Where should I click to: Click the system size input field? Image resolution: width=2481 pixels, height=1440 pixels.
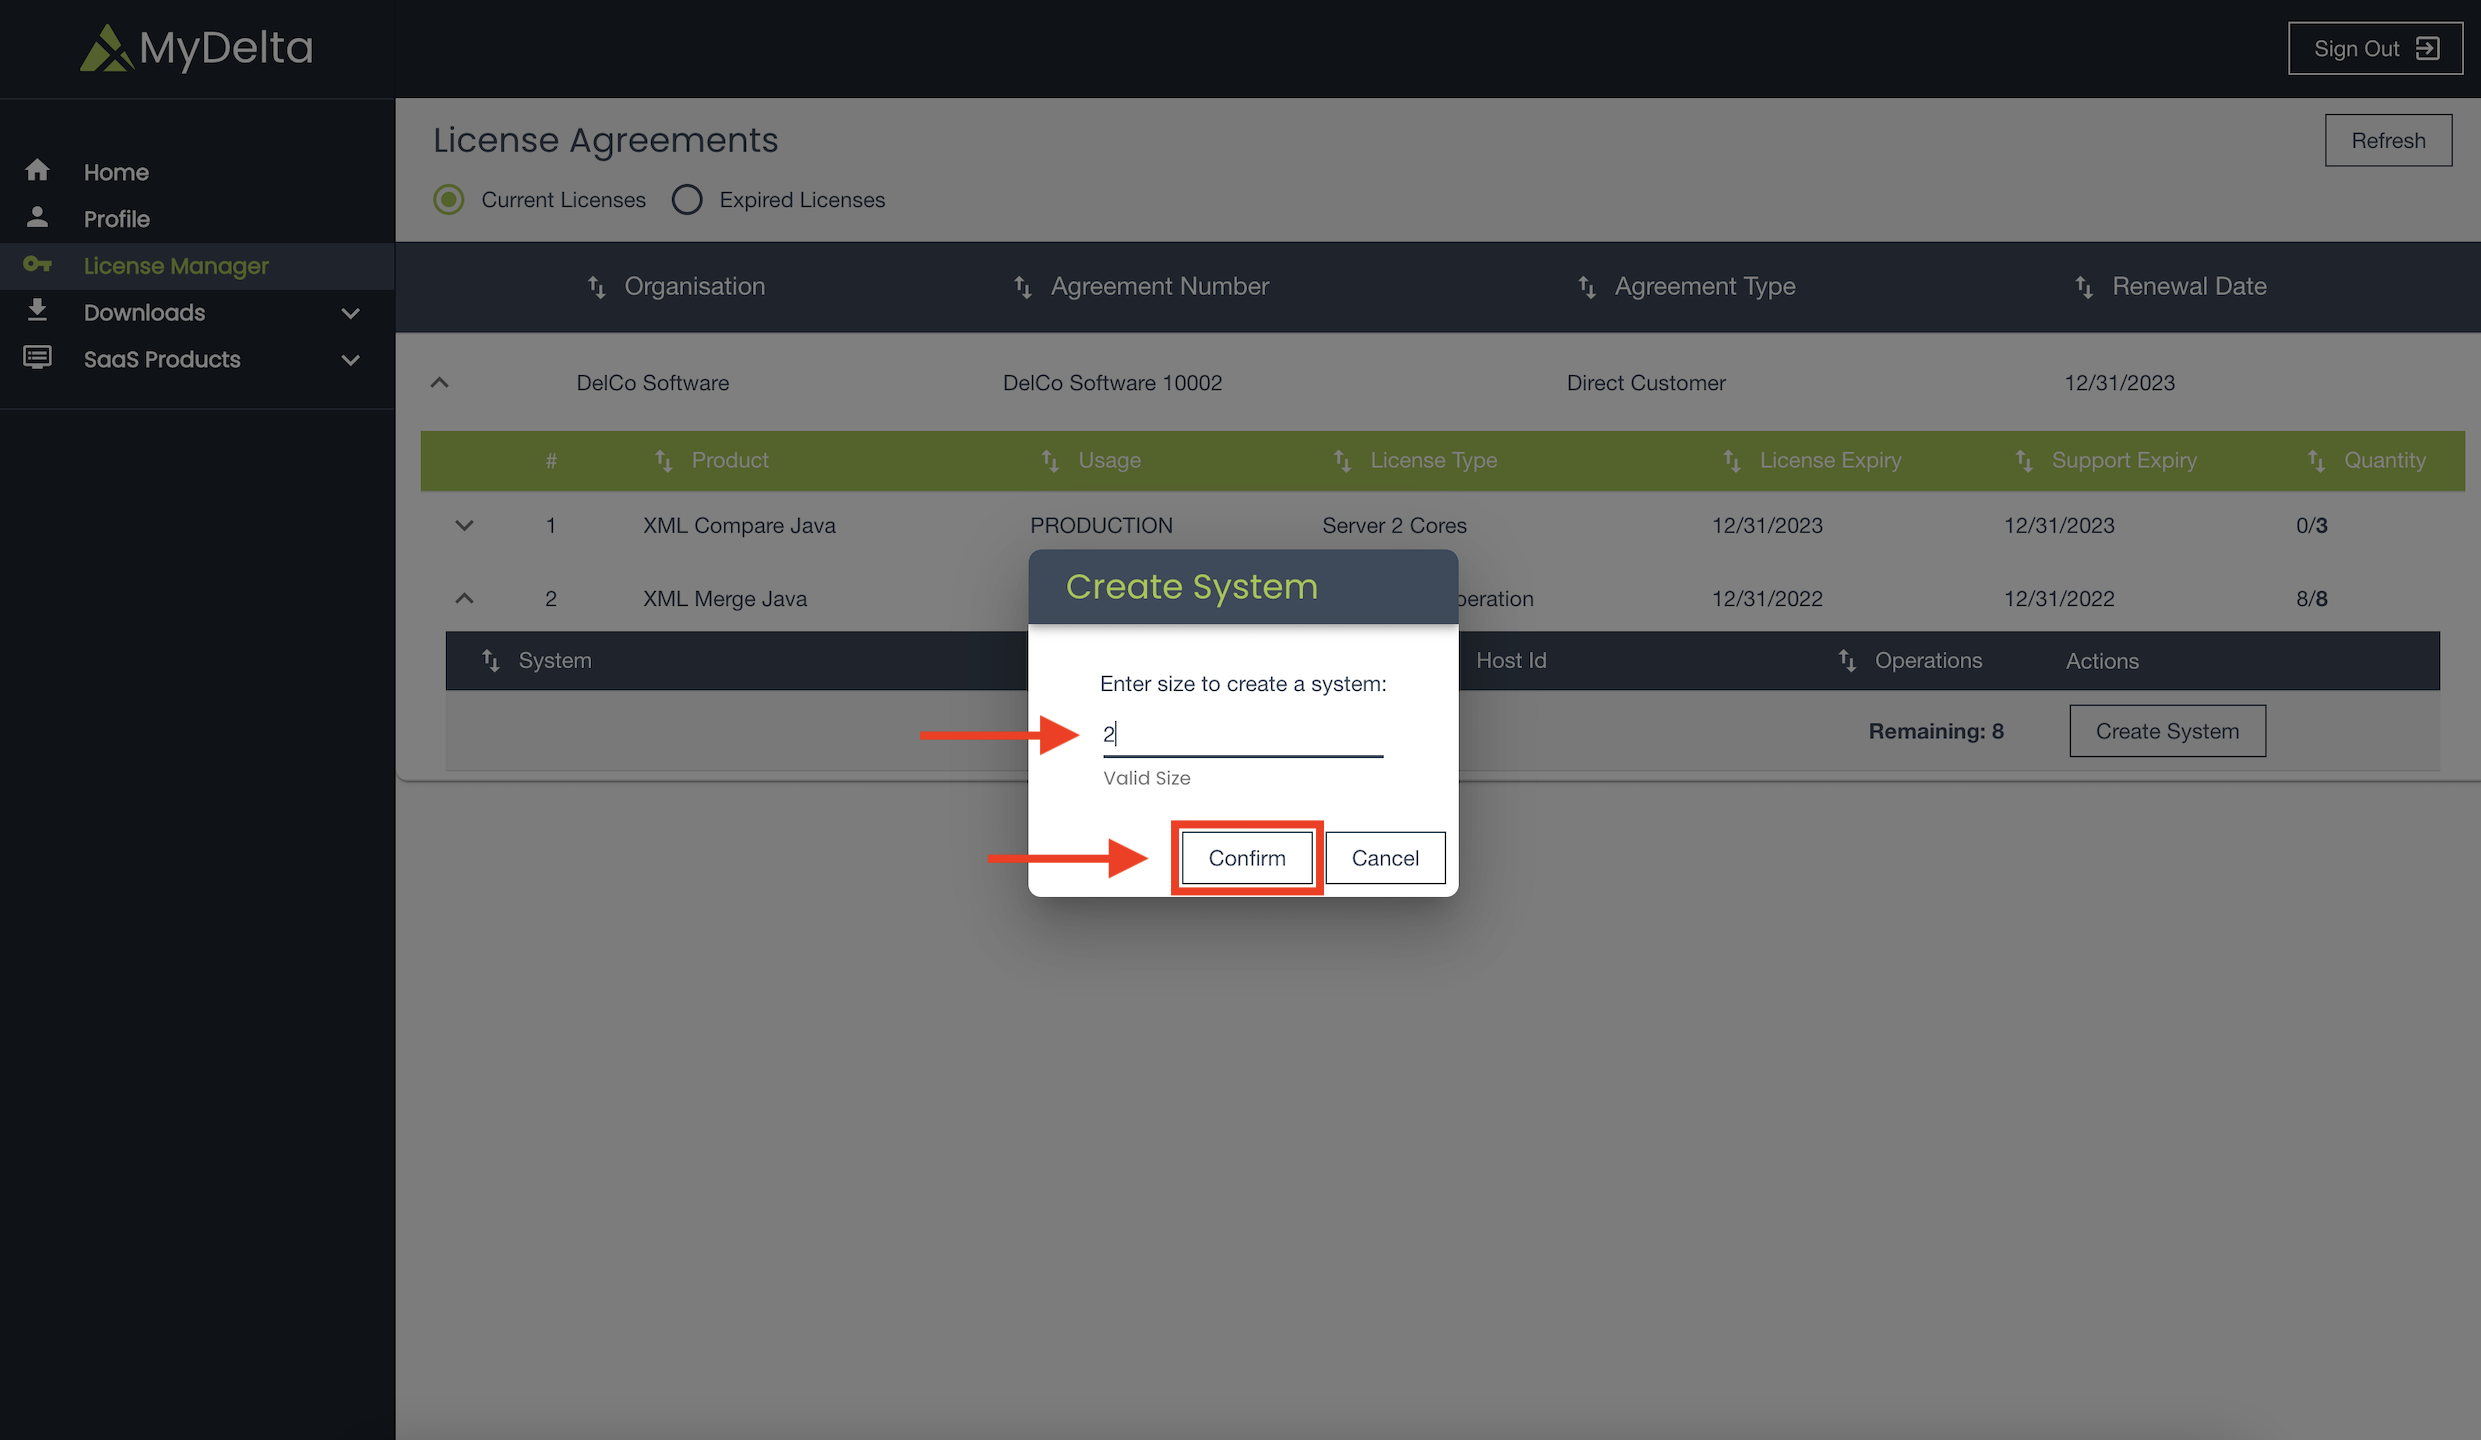[x=1242, y=735]
